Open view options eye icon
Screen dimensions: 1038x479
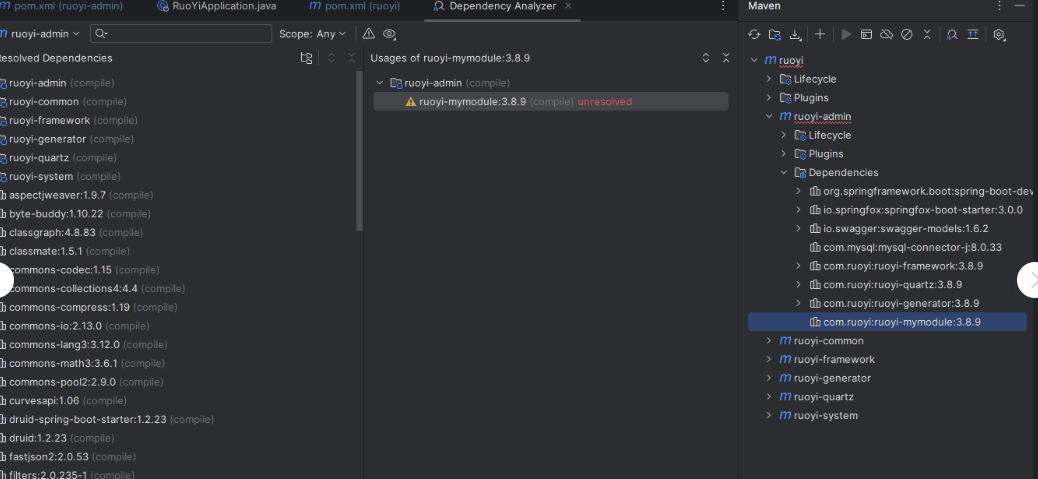point(389,34)
